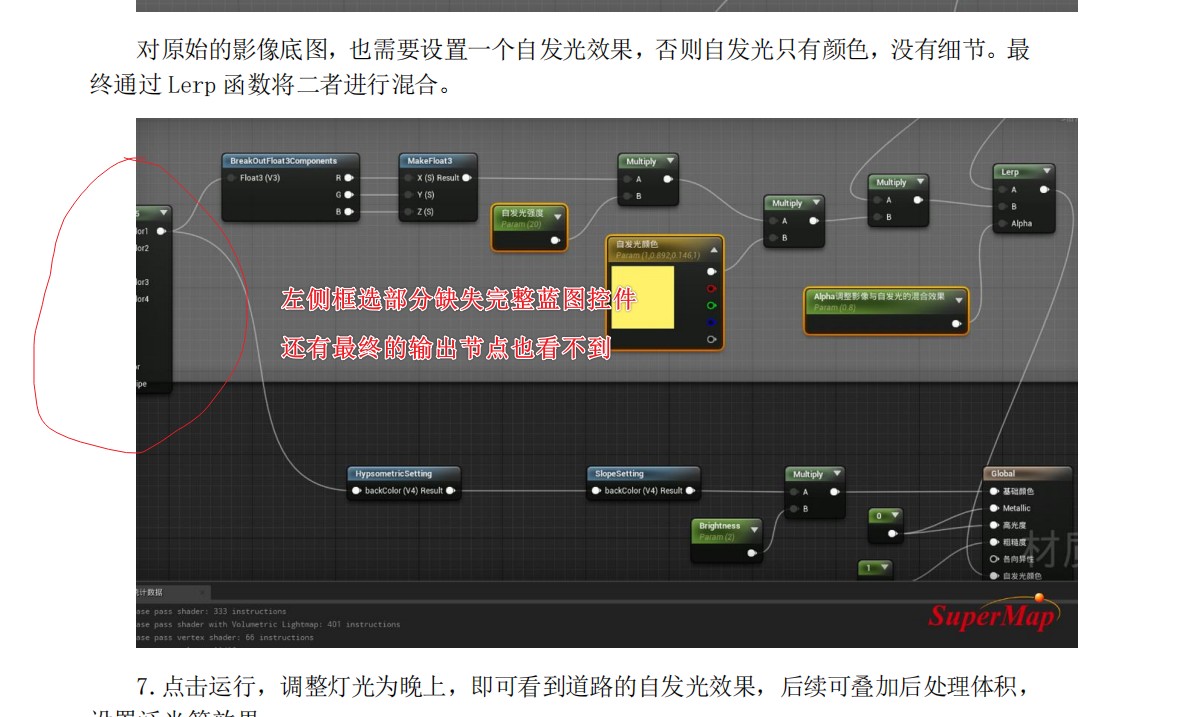Click HypsometricSetting's Result output pin
The height and width of the screenshot is (717, 1195).
pyautogui.click(x=450, y=491)
